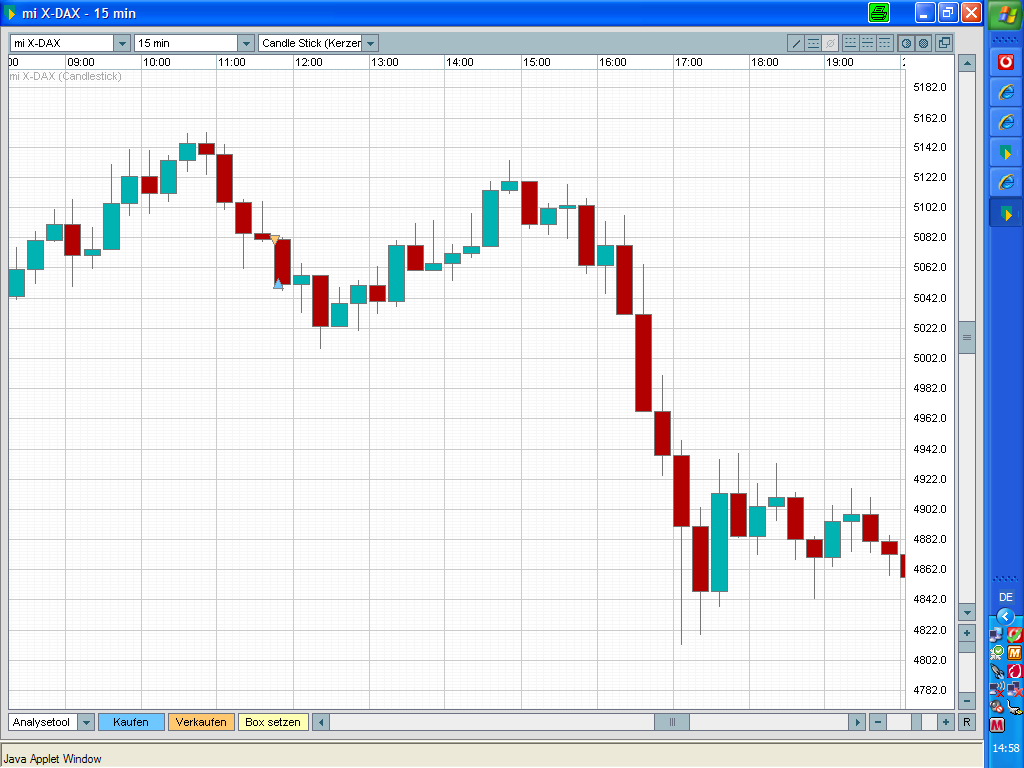Open the third Internet Explorer taskbar icon
This screenshot has height=768, width=1024.
(x=1006, y=182)
